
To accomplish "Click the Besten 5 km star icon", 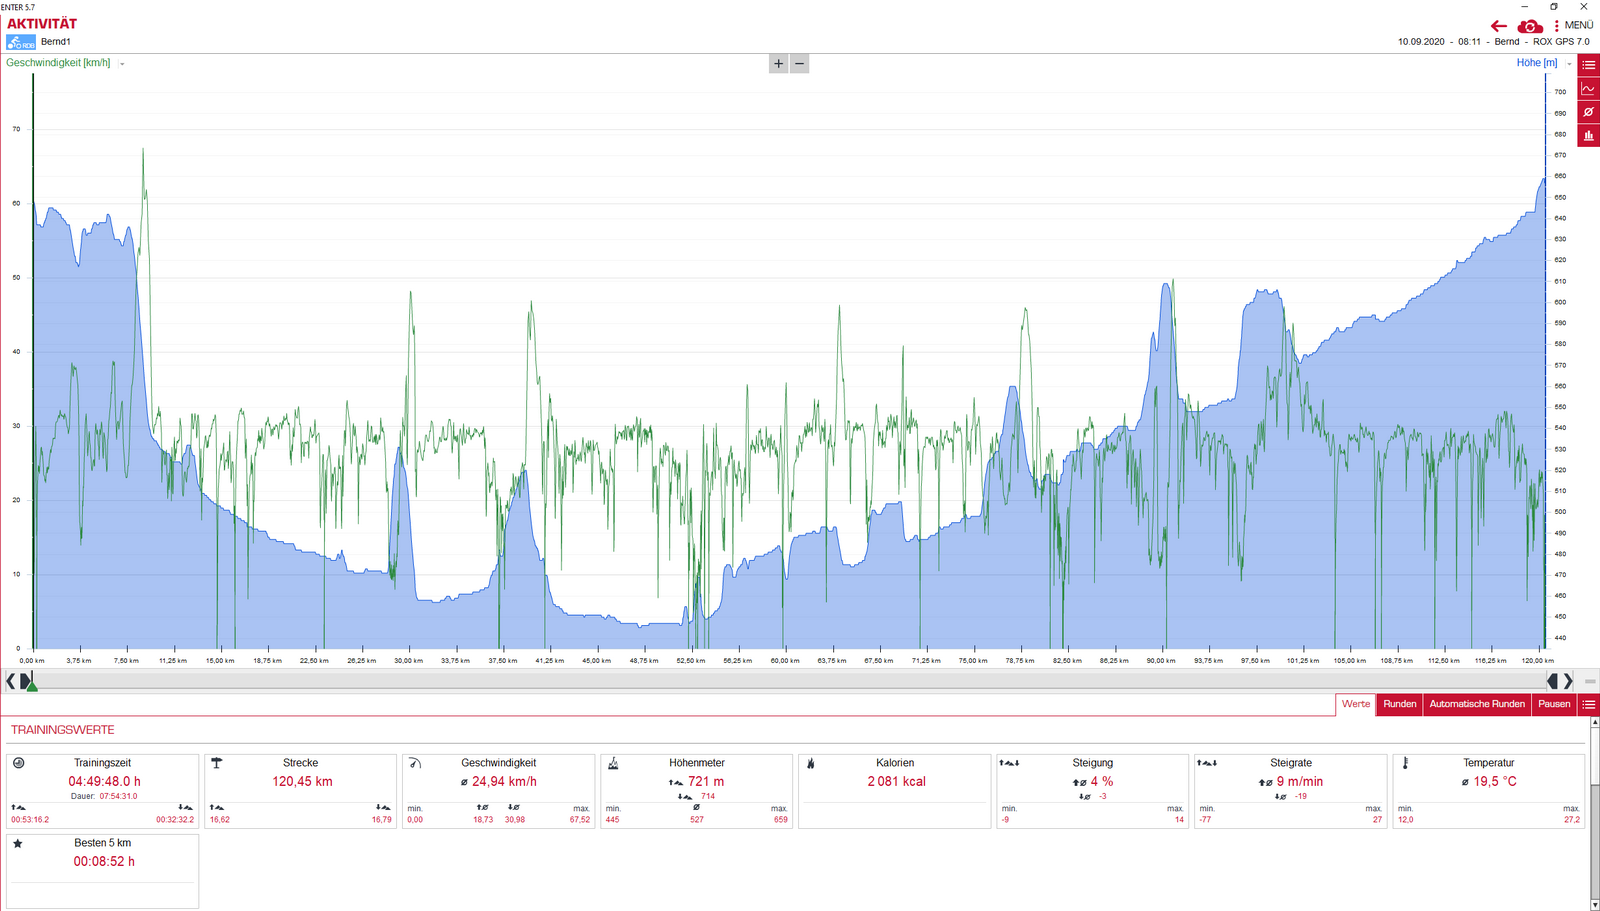I will click(18, 843).
